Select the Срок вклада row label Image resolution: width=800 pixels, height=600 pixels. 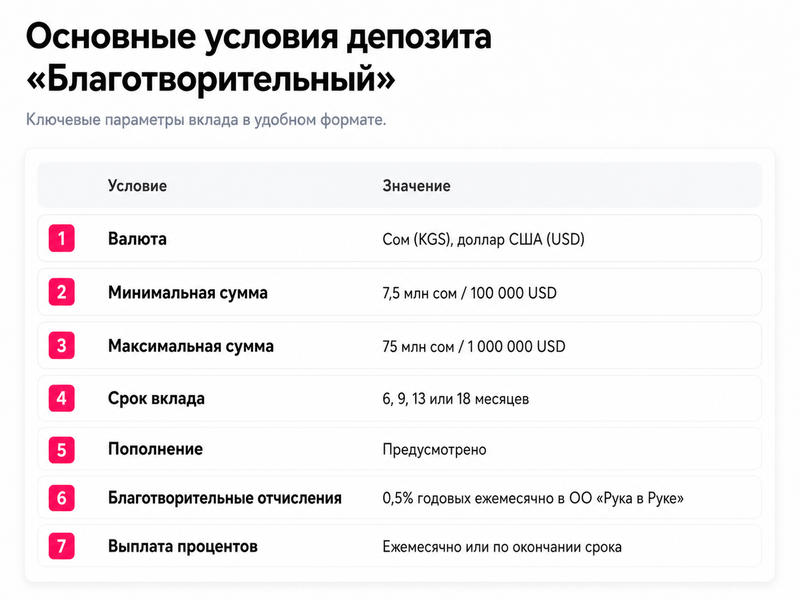156,398
